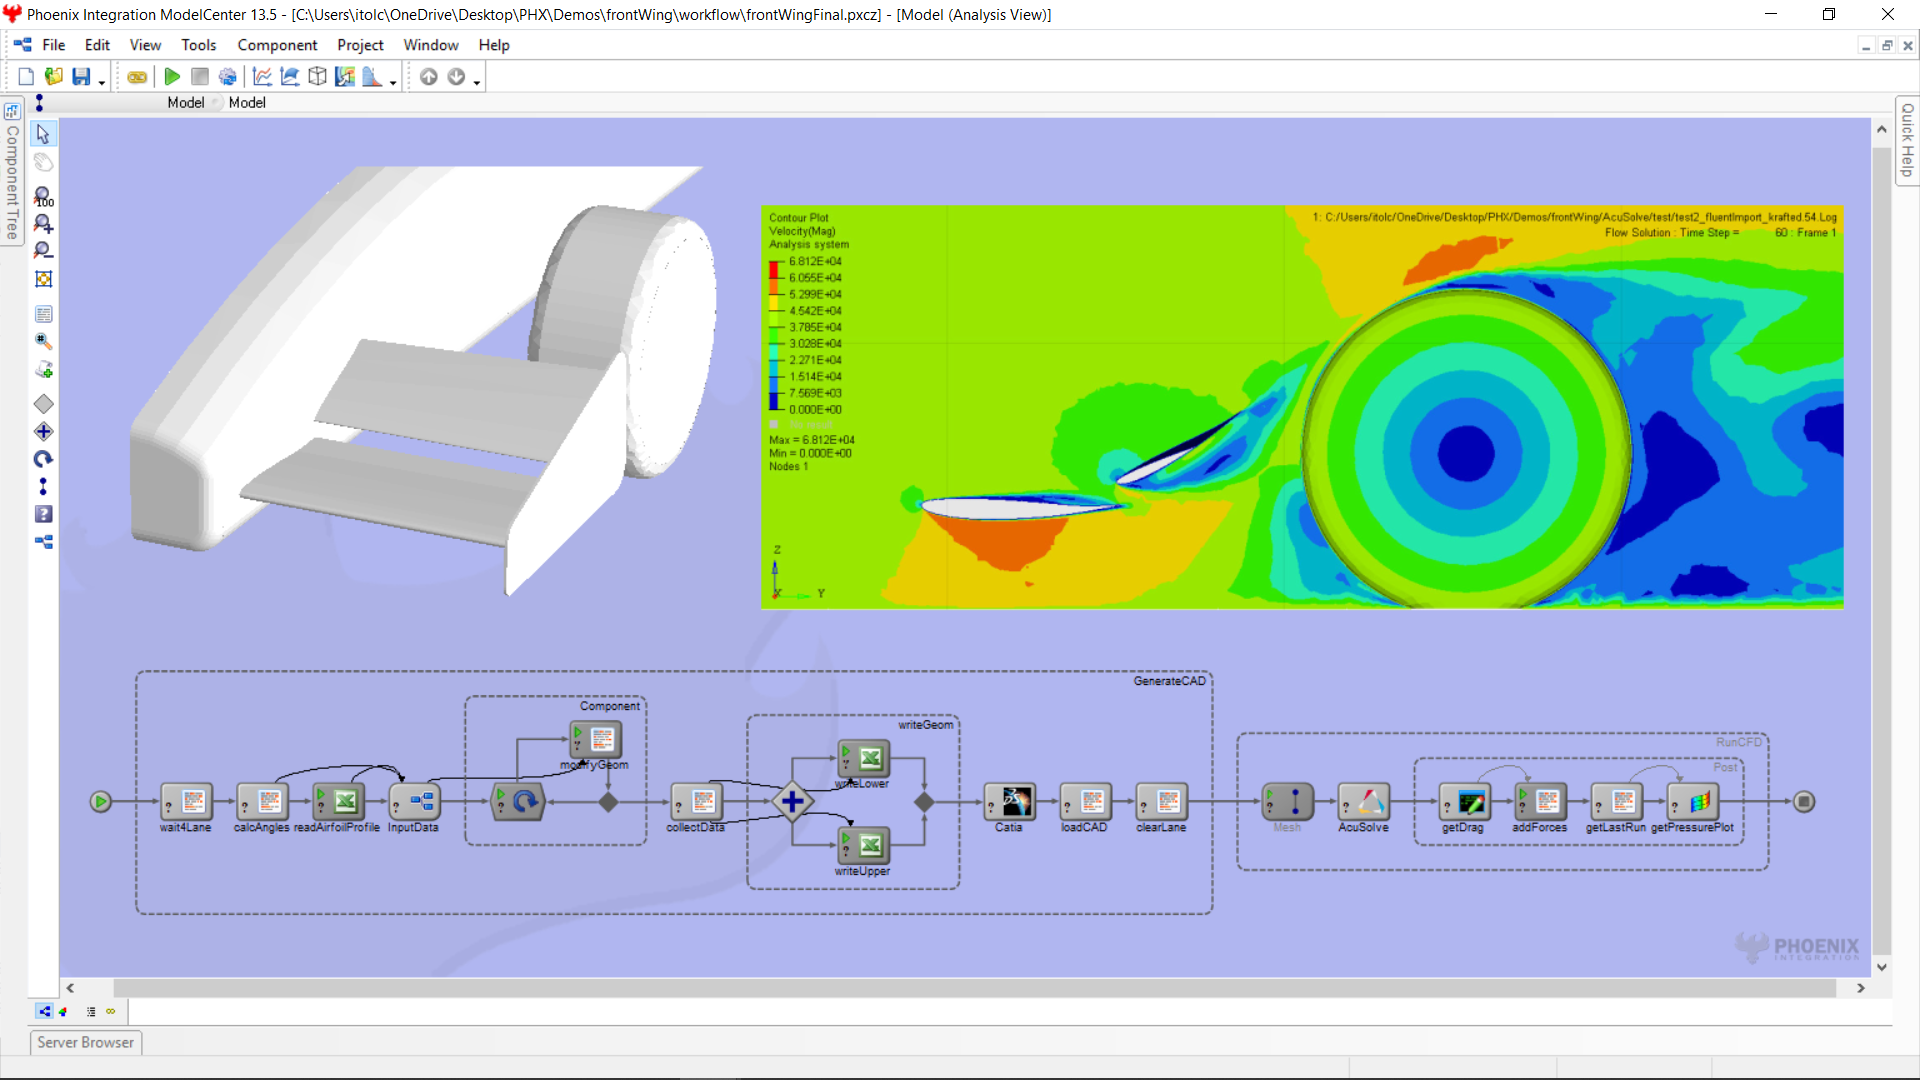Add a gray diamond If component
This screenshot has height=1080, width=1920.
pos(43,404)
